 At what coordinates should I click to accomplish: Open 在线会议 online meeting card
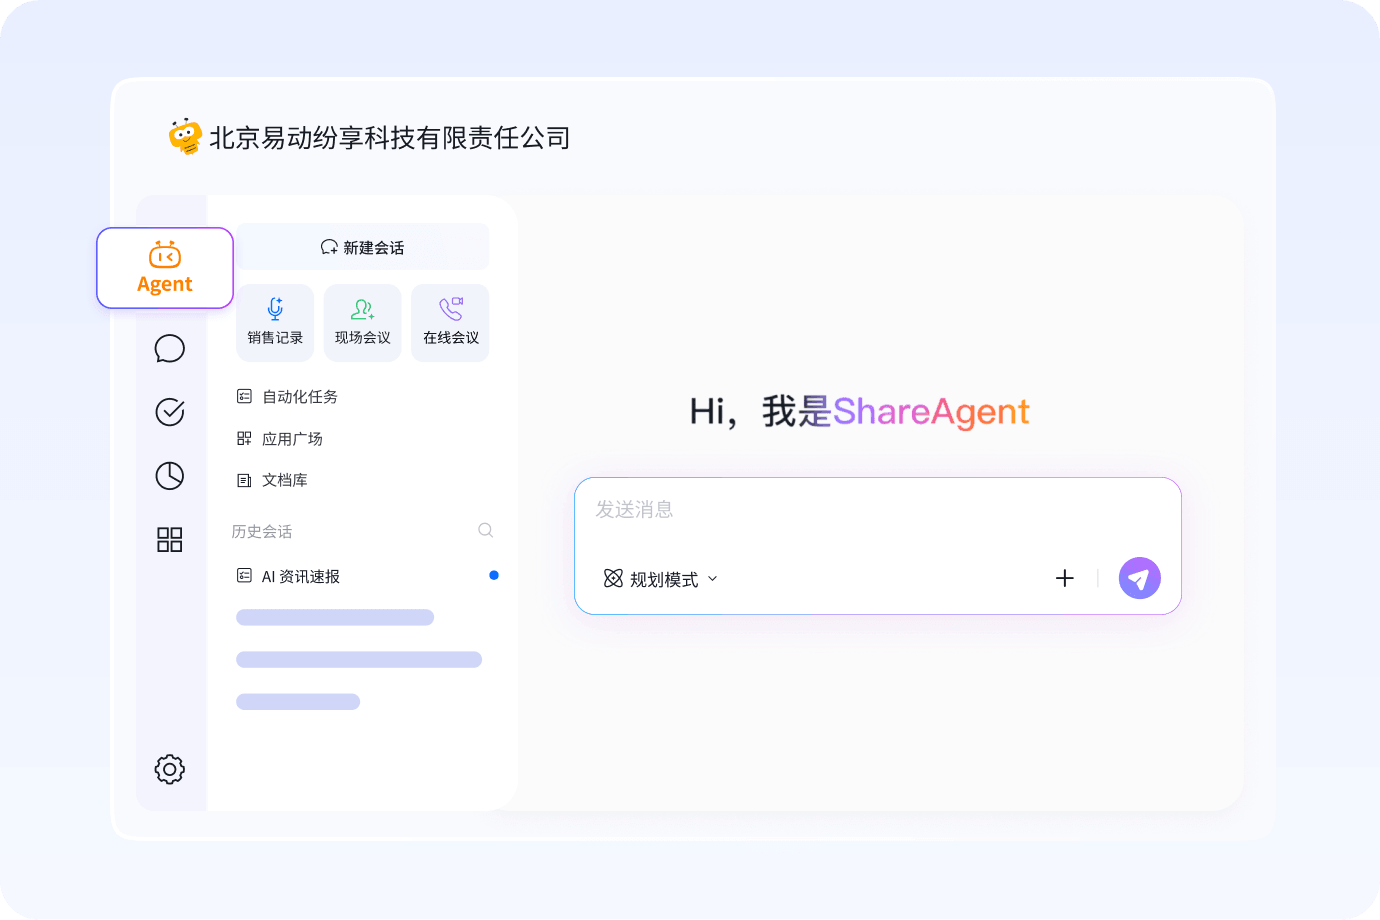pyautogui.click(x=450, y=323)
